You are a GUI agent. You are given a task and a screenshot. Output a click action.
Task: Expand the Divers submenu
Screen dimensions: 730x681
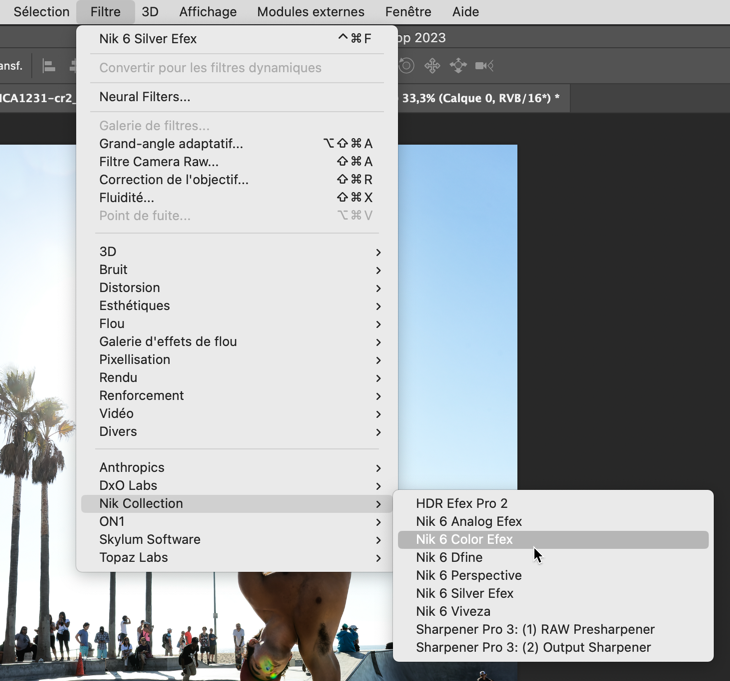(237, 432)
